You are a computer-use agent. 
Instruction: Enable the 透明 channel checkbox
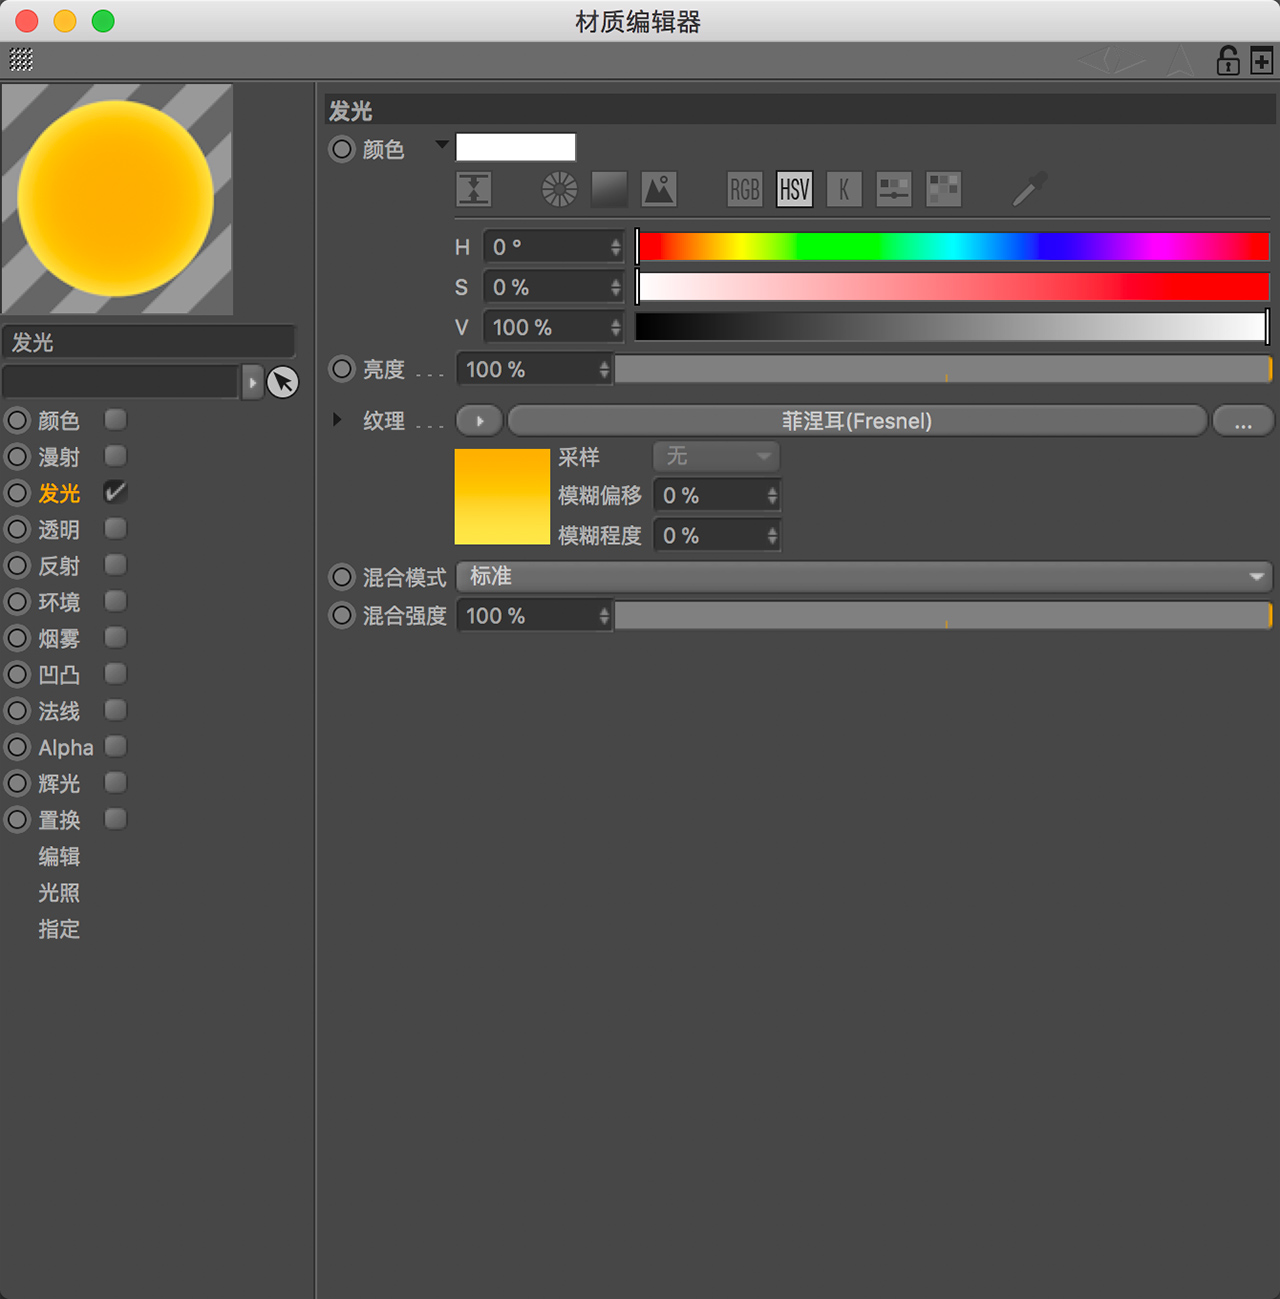[x=116, y=528]
